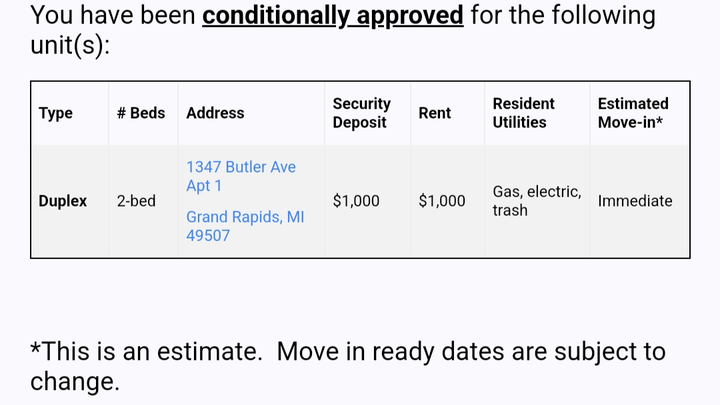
Task: Select the 2-bed cell
Action: click(x=136, y=201)
